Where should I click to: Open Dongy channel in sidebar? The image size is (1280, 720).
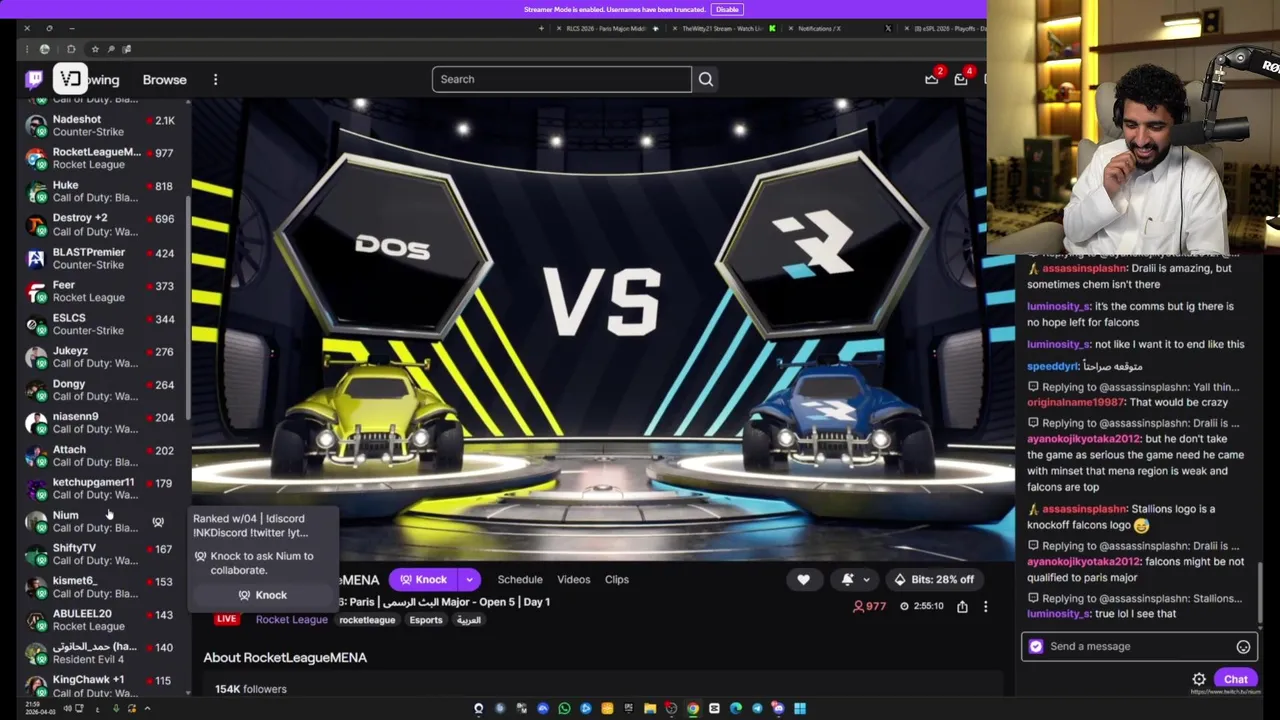(x=100, y=390)
